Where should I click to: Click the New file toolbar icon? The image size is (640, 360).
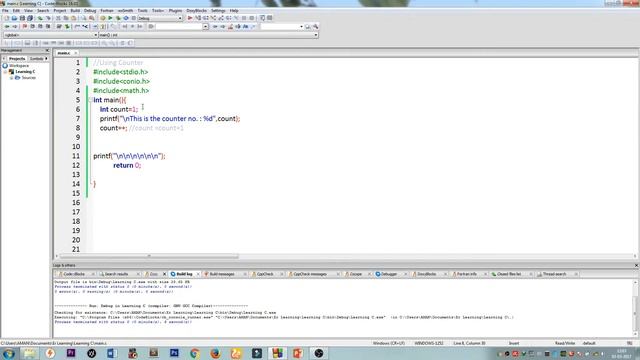click(x=7, y=18)
